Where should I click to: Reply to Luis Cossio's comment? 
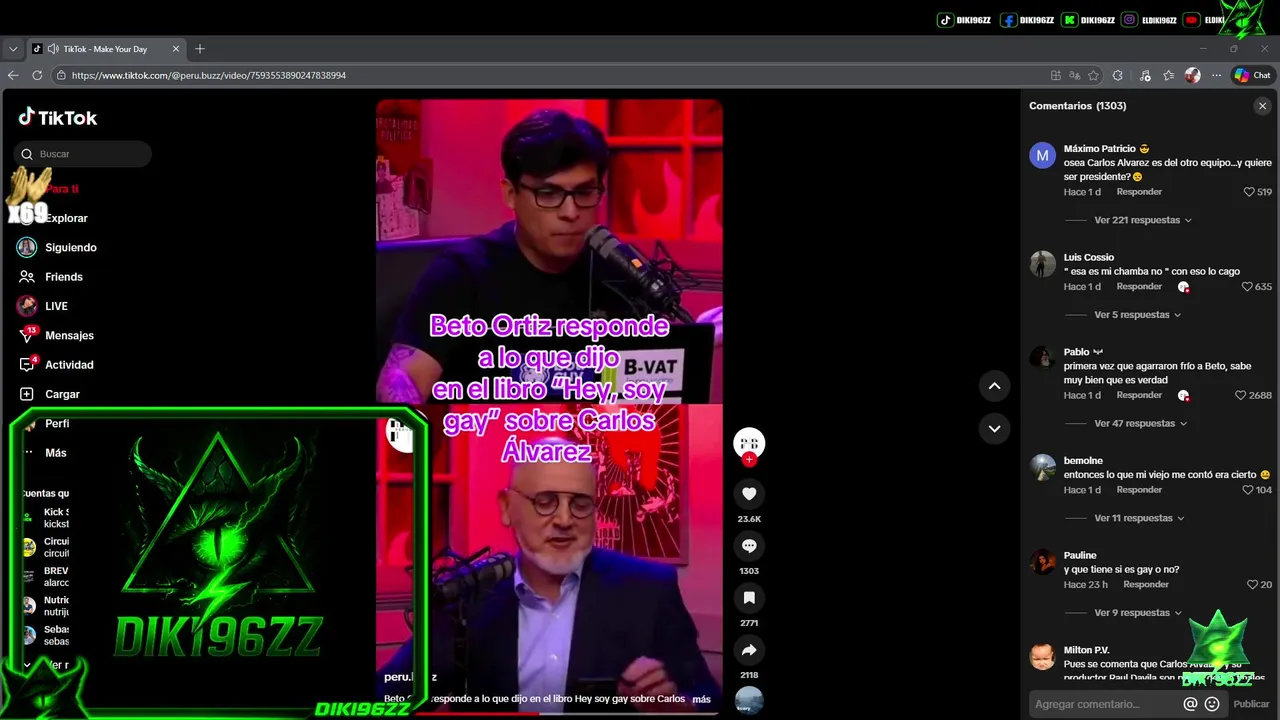click(1139, 287)
